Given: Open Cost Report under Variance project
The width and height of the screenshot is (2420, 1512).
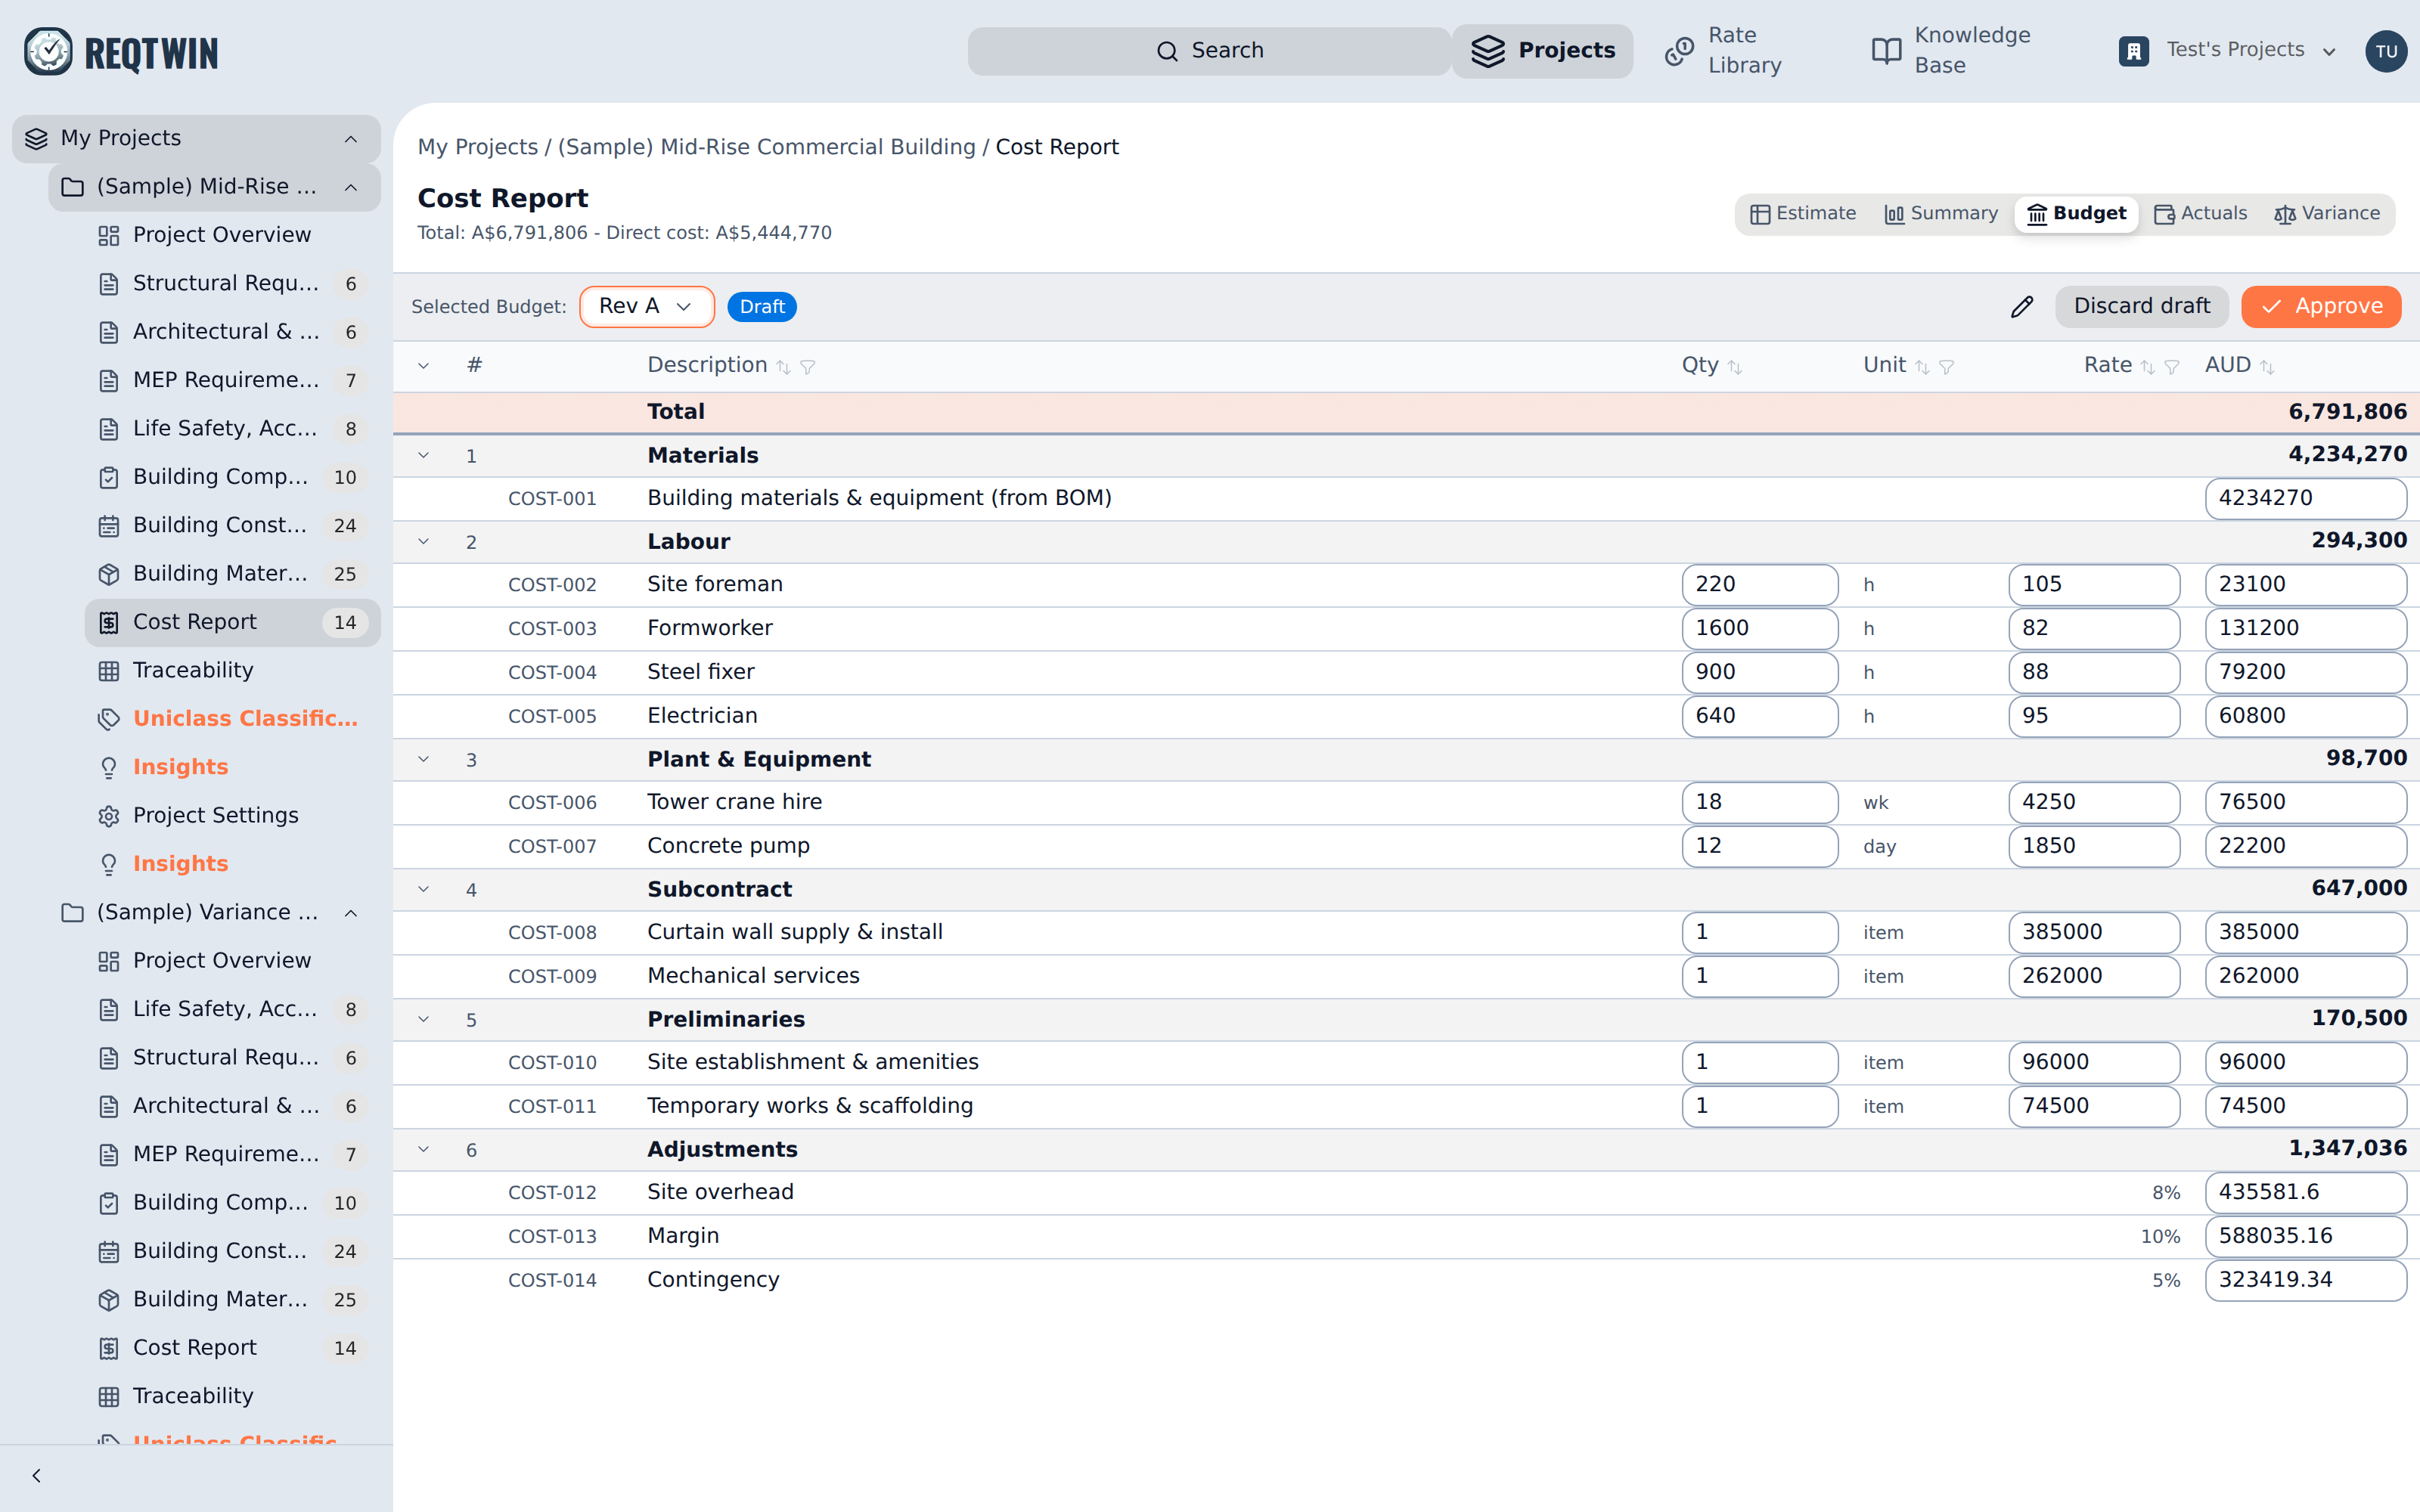Looking at the screenshot, I should point(232,1348).
